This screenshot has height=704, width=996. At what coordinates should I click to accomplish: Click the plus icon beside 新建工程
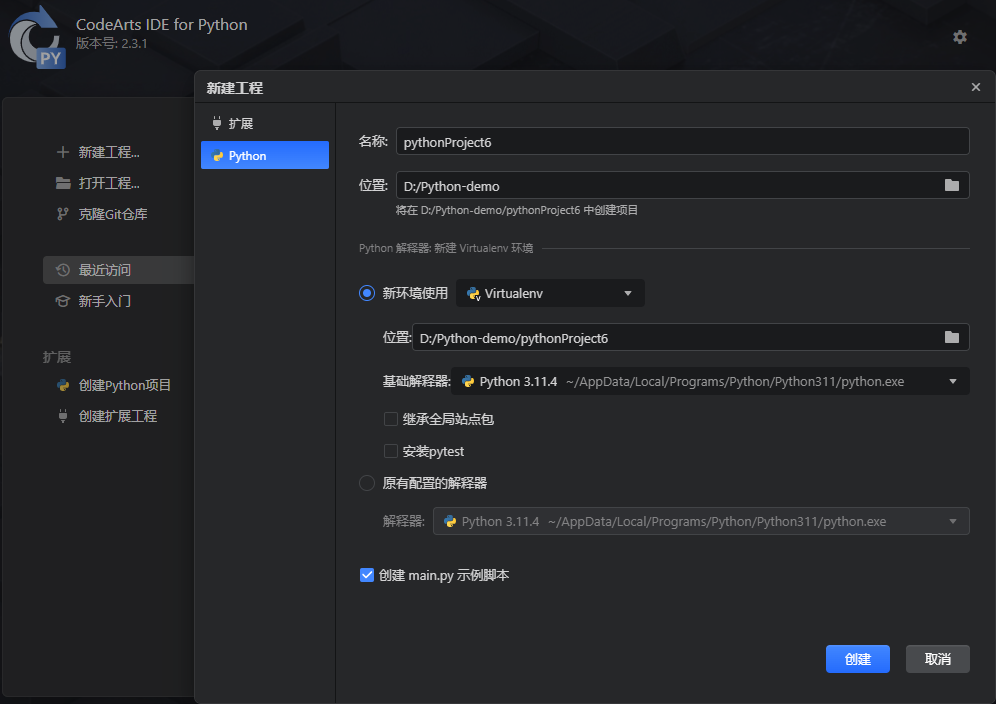tap(62, 152)
